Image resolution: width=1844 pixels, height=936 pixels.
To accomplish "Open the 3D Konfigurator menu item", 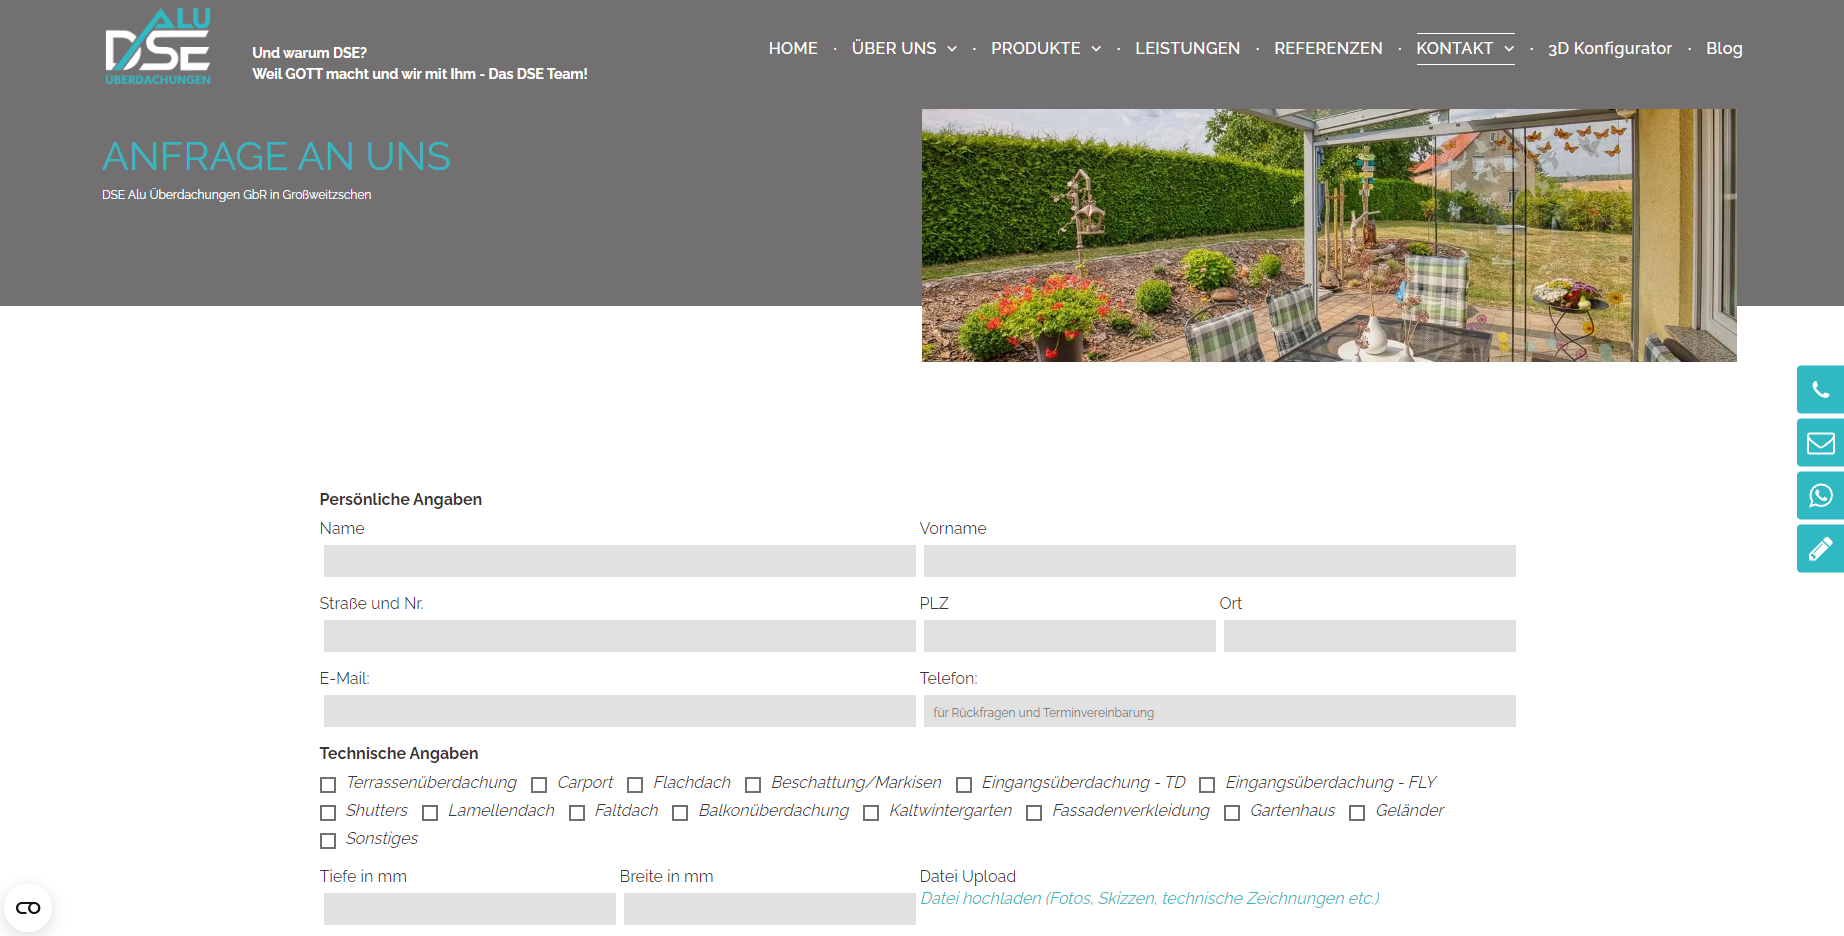I will point(1610,48).
